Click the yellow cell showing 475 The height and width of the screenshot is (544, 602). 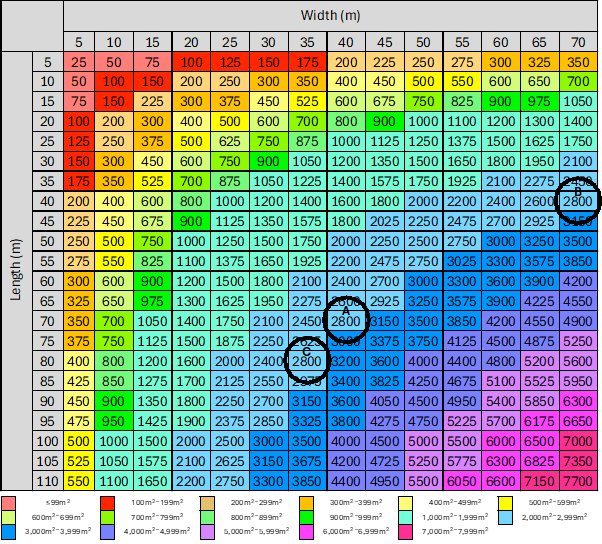tap(79, 421)
